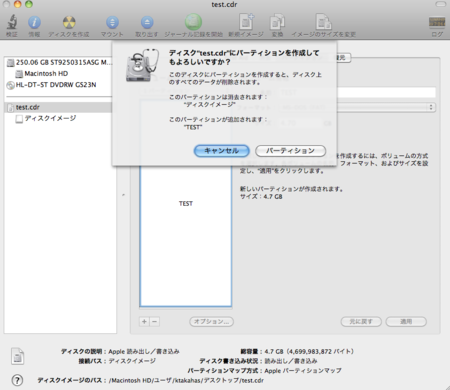Click the help question mark icon
This screenshot has height=390, width=450.
click(17, 380)
